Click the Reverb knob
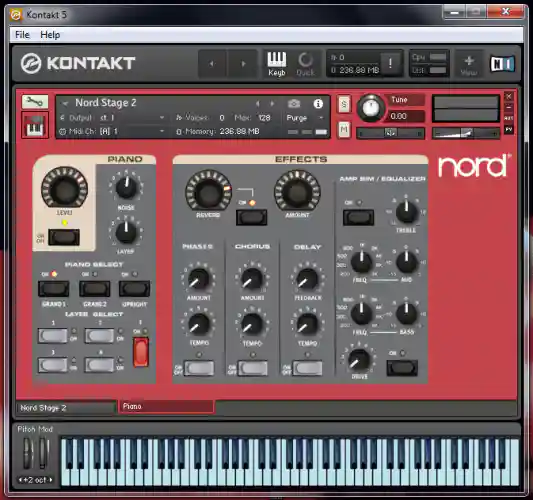 208,192
